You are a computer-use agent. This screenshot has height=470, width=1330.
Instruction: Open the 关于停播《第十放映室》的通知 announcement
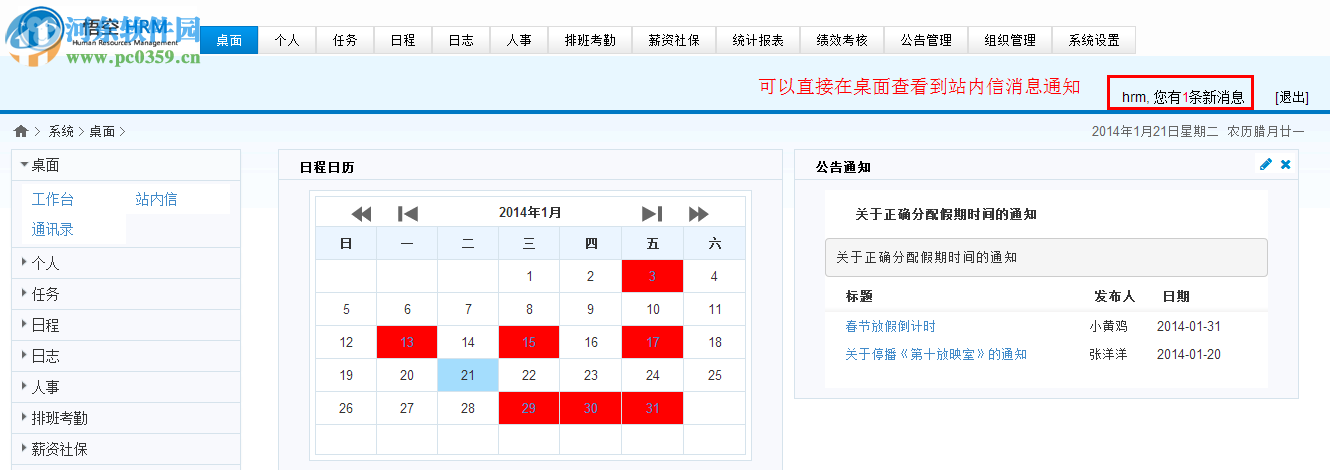pos(936,354)
